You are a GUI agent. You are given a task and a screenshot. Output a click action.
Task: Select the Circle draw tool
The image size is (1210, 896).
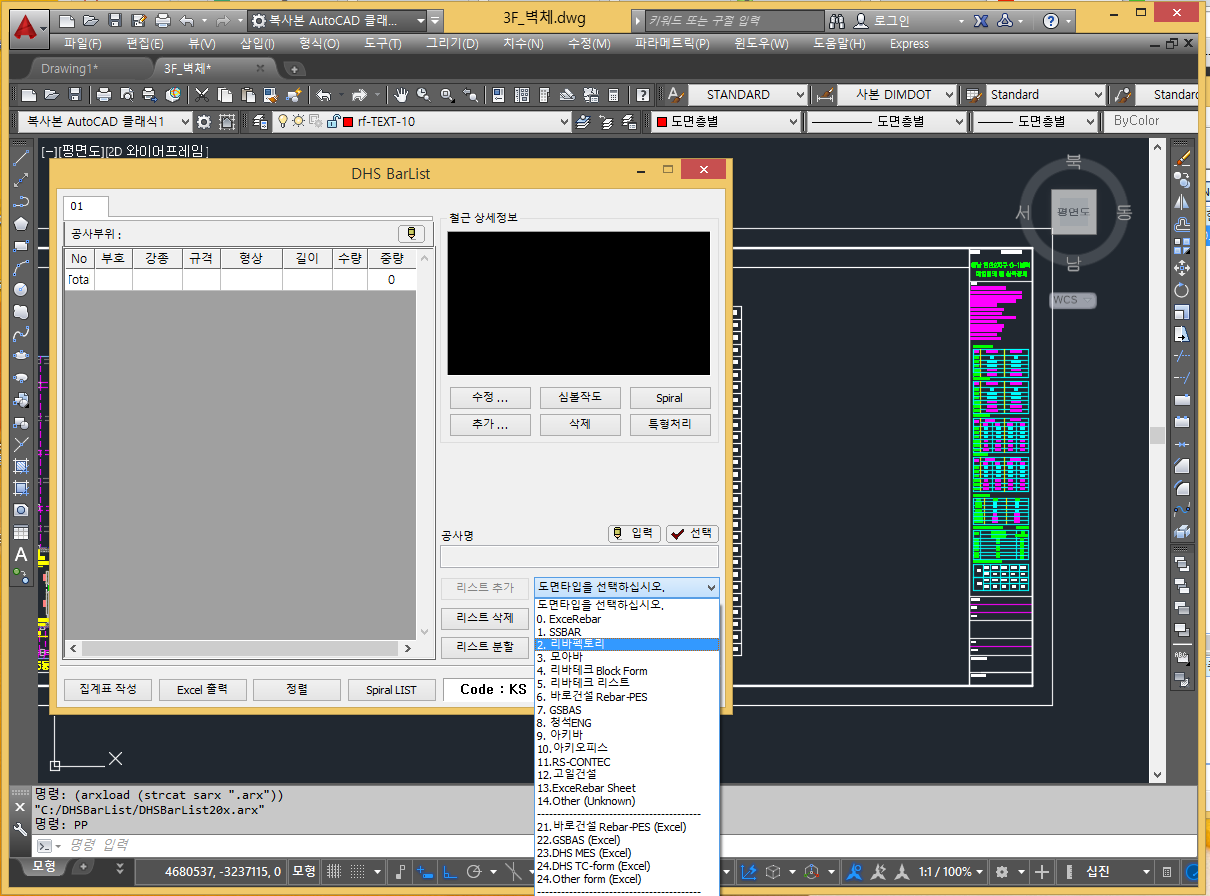coord(21,290)
